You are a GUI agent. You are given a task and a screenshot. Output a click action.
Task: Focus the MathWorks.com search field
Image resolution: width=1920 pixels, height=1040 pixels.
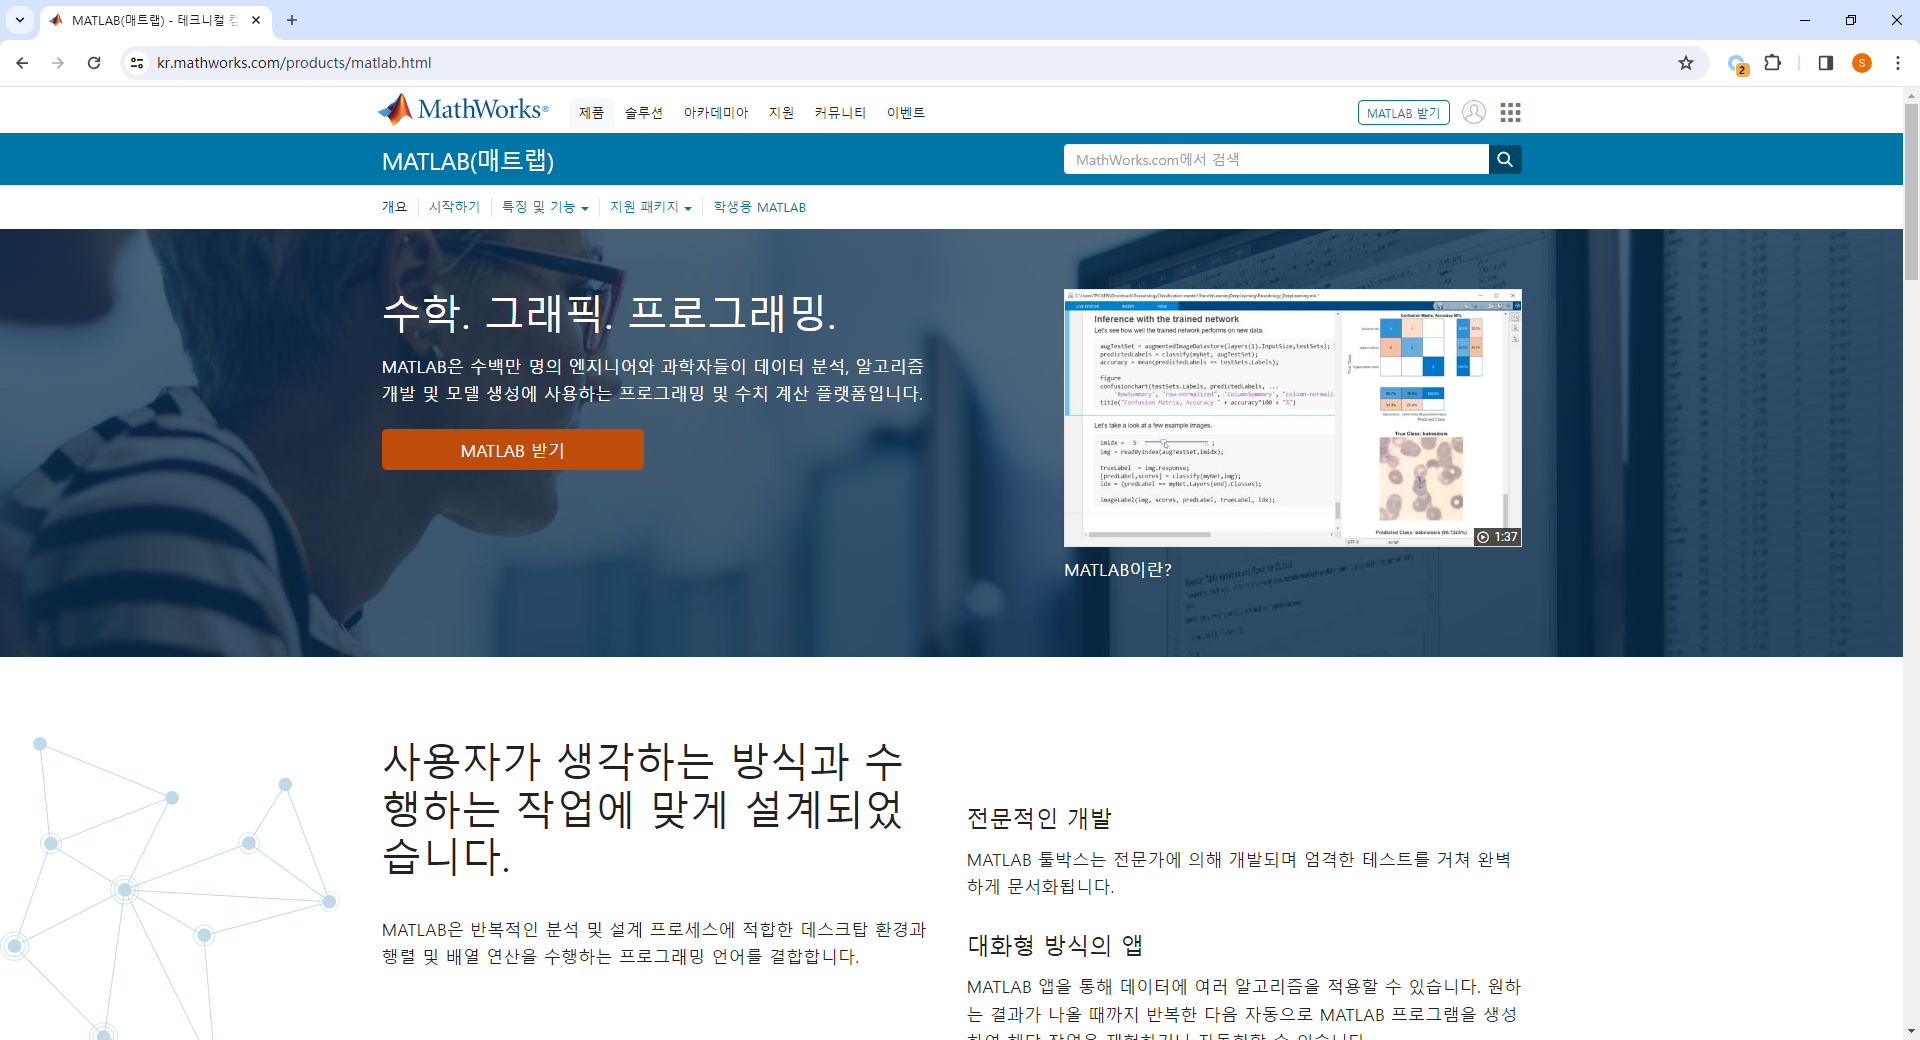[x=1276, y=159]
